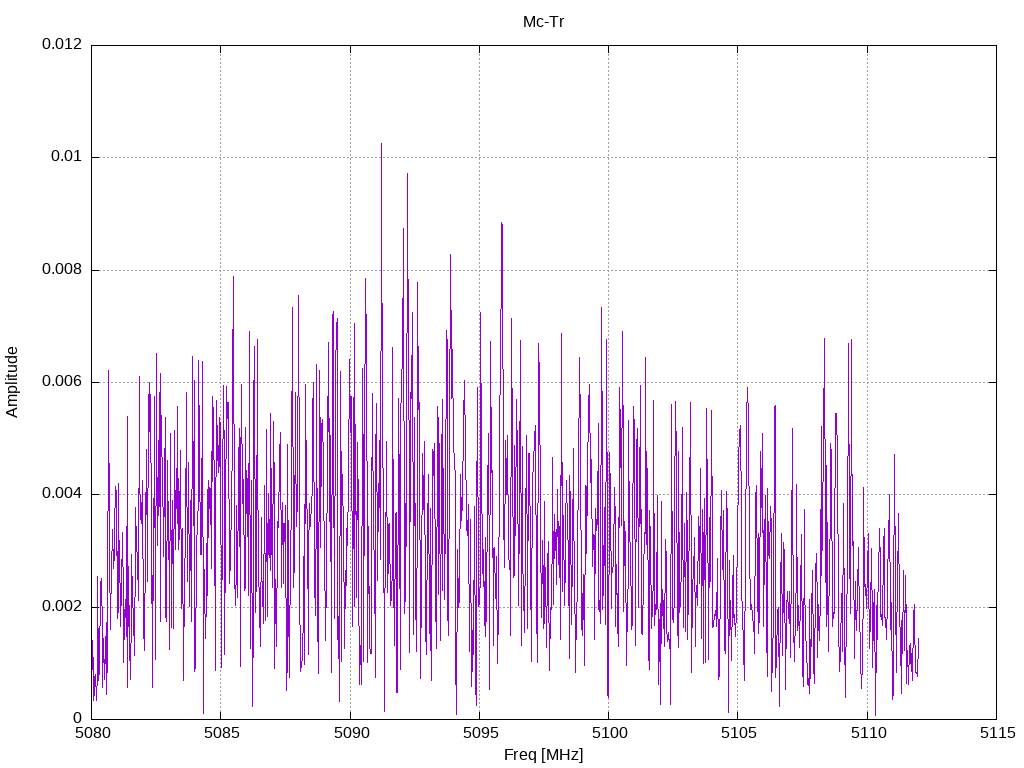Click the 5095 x-axis tick label
This screenshot has height=768, width=1024.
tap(480, 733)
